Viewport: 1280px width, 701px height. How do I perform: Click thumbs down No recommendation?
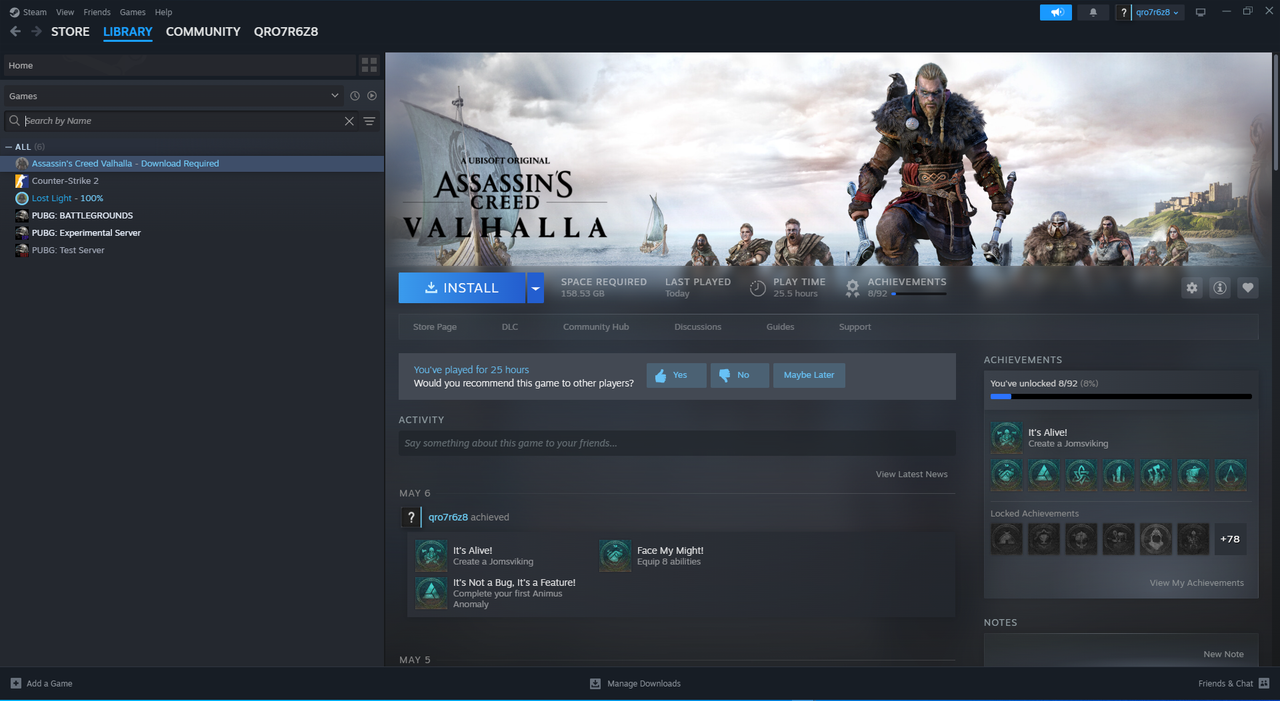click(739, 375)
